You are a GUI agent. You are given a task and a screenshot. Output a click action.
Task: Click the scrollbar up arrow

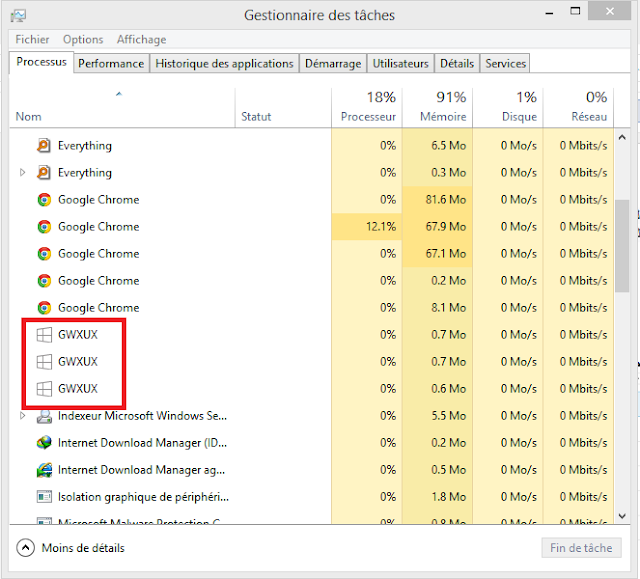tap(622, 138)
